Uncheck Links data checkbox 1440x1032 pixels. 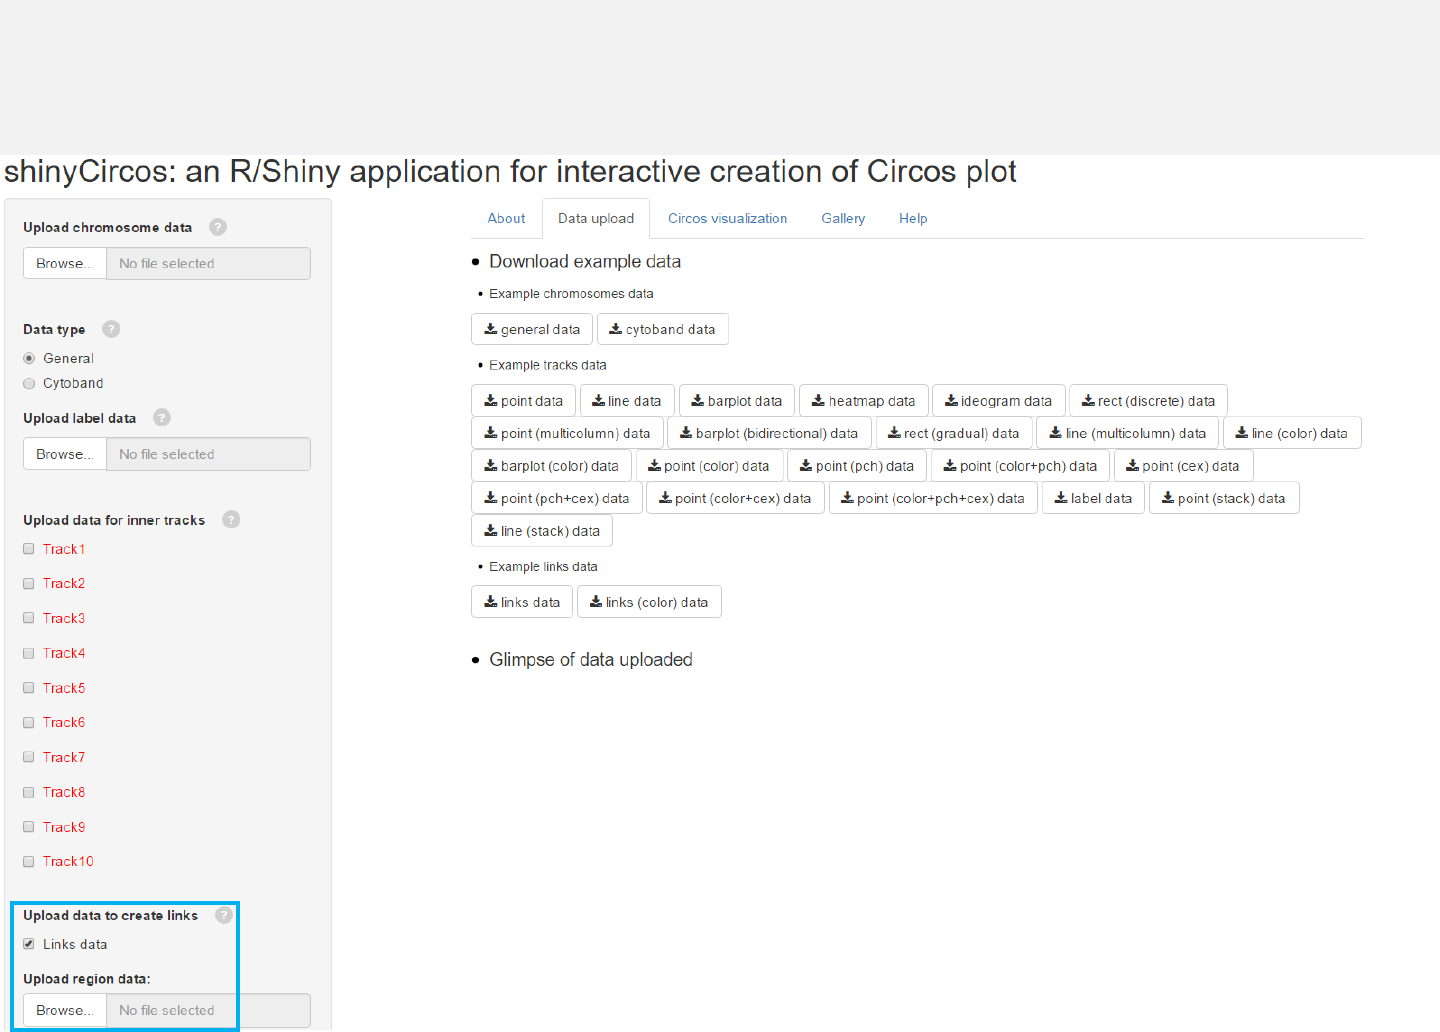click(29, 944)
